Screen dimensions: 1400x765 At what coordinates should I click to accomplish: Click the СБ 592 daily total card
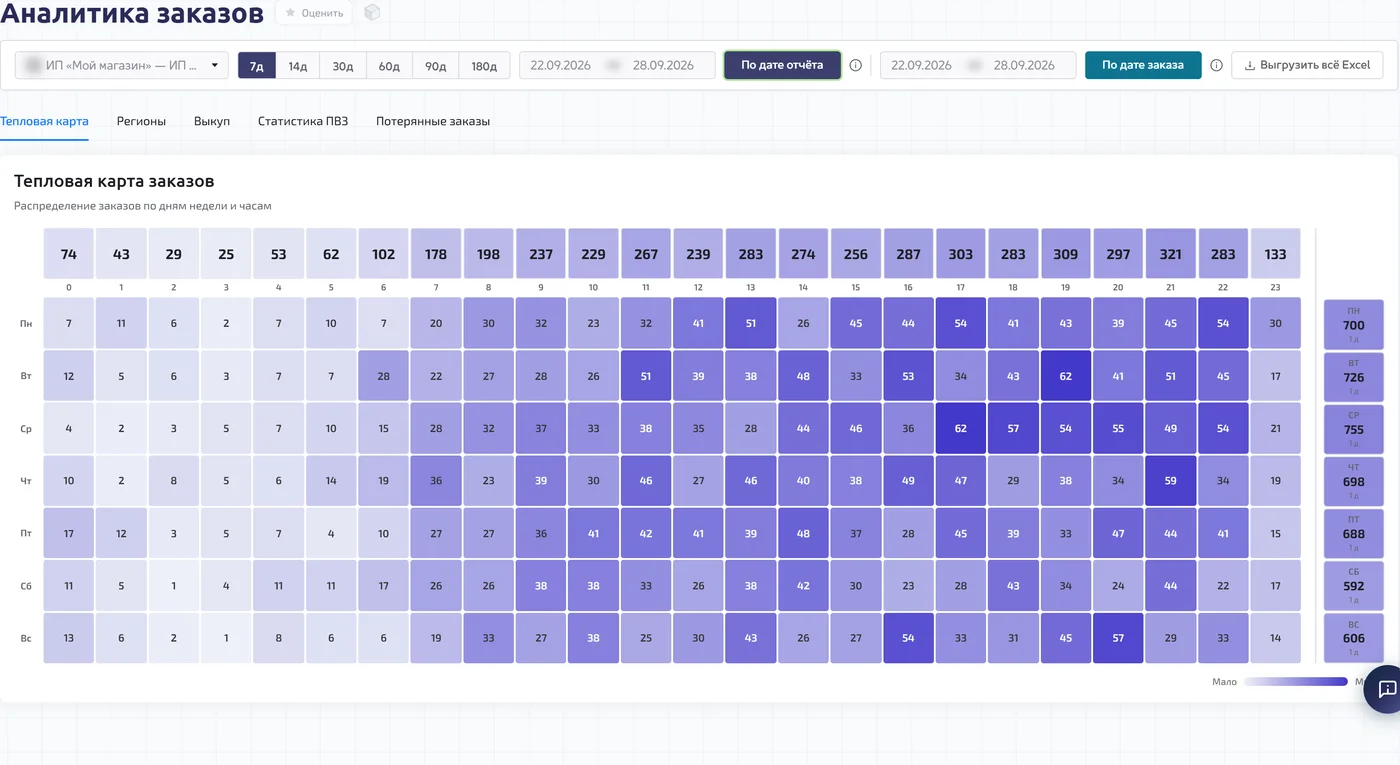[x=1354, y=586]
